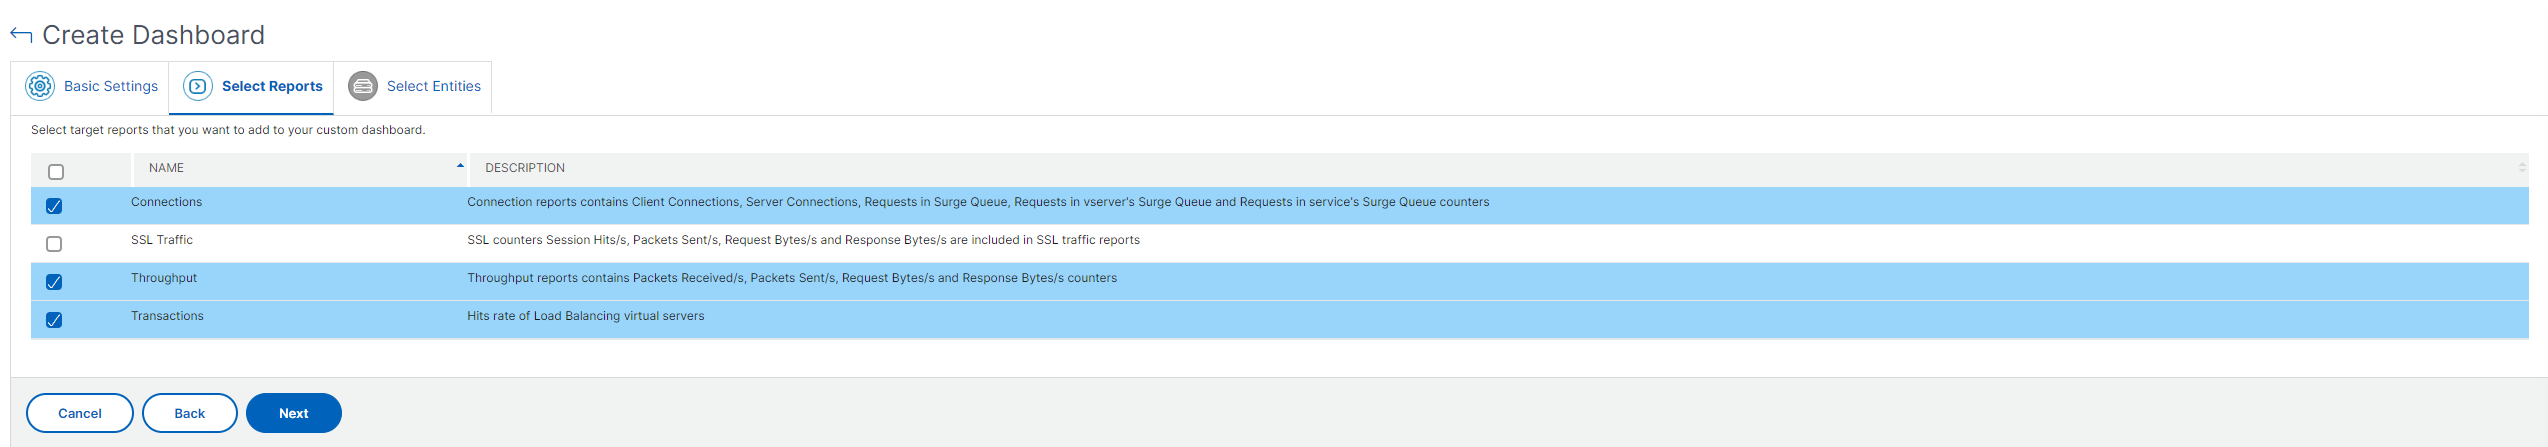Screen dimensions: 2548x447
Task: Click the Basic Settings gear icon
Action: click(x=40, y=86)
